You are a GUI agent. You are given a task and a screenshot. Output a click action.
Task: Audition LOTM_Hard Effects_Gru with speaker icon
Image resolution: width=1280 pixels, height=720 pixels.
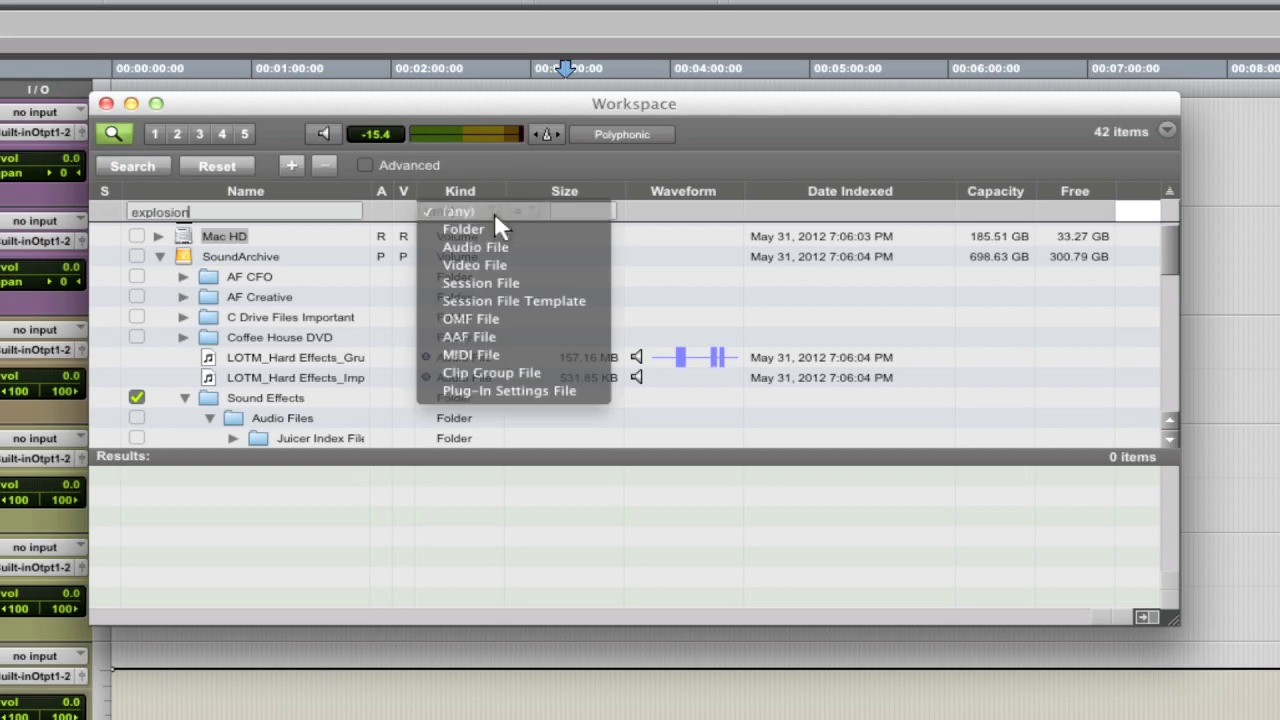tap(636, 357)
